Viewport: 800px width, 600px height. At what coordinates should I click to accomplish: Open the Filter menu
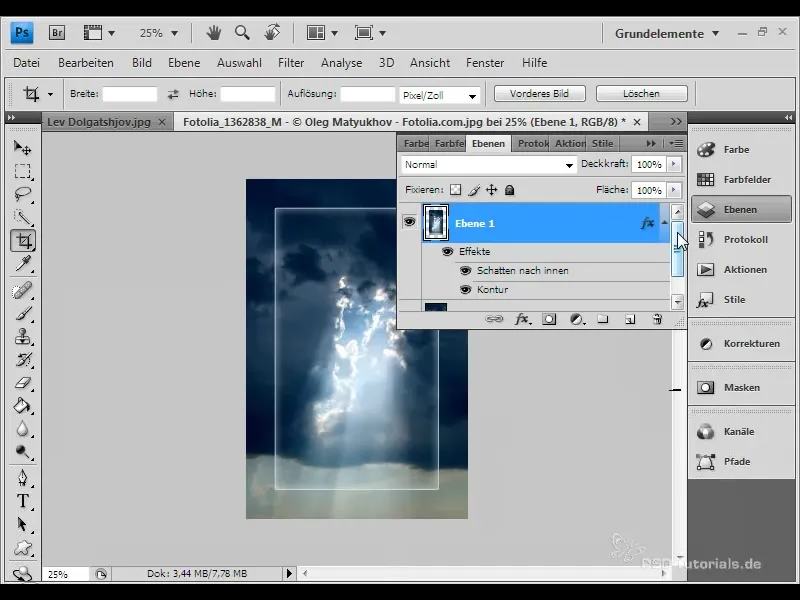click(x=291, y=63)
